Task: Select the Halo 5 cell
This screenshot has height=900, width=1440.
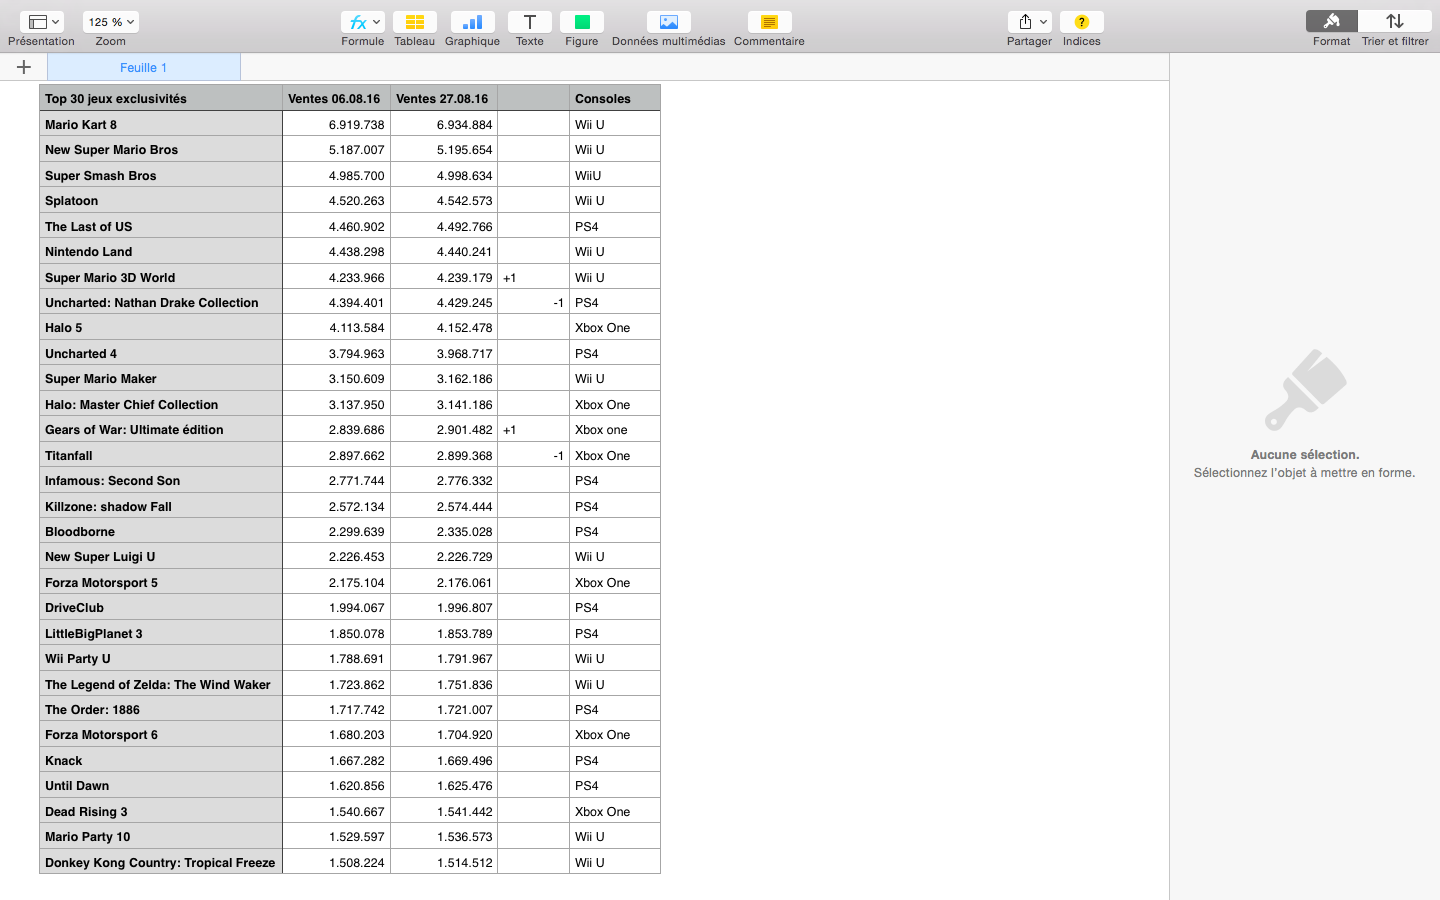Action: click(161, 327)
